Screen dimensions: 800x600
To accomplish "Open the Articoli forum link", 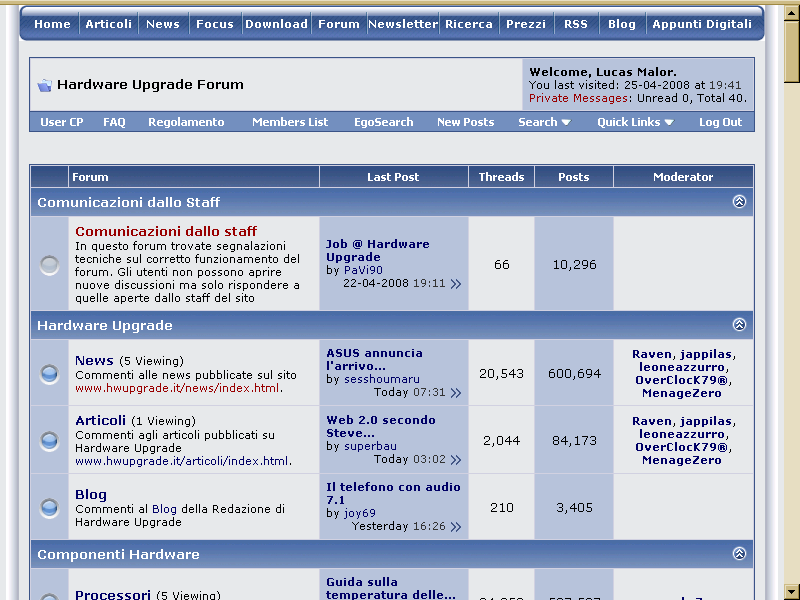I will [100, 420].
